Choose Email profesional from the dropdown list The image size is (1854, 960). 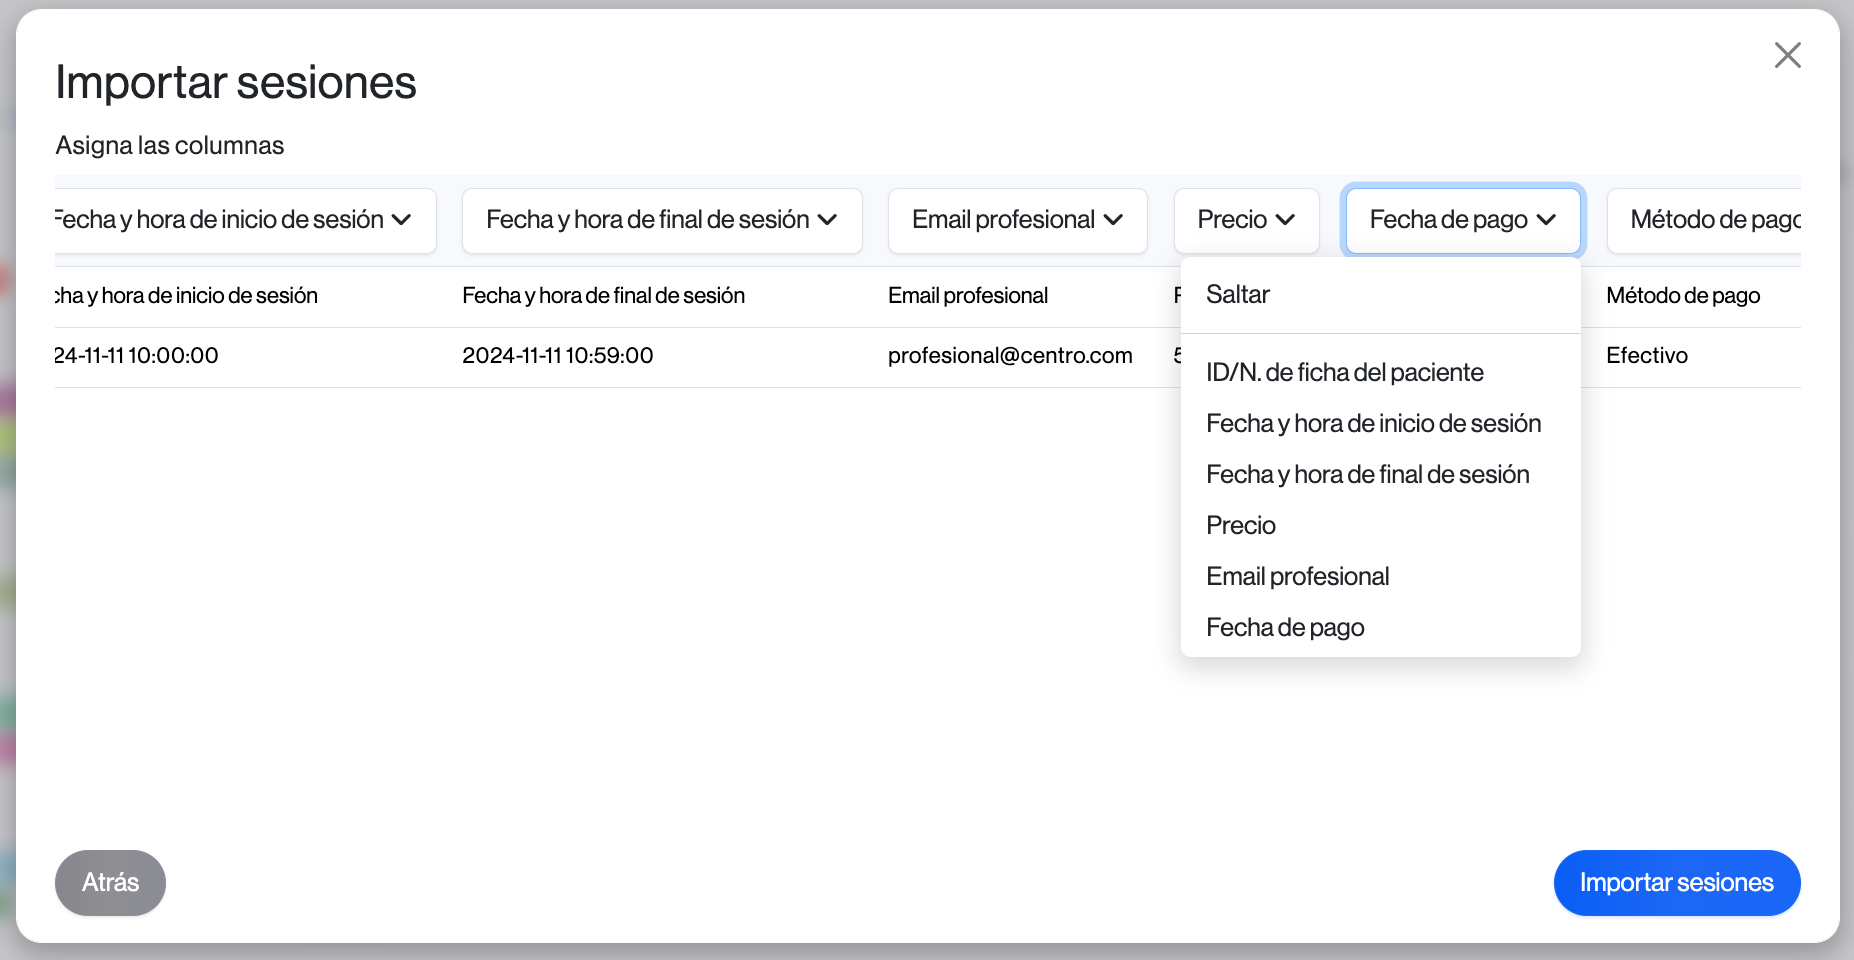coord(1297,577)
